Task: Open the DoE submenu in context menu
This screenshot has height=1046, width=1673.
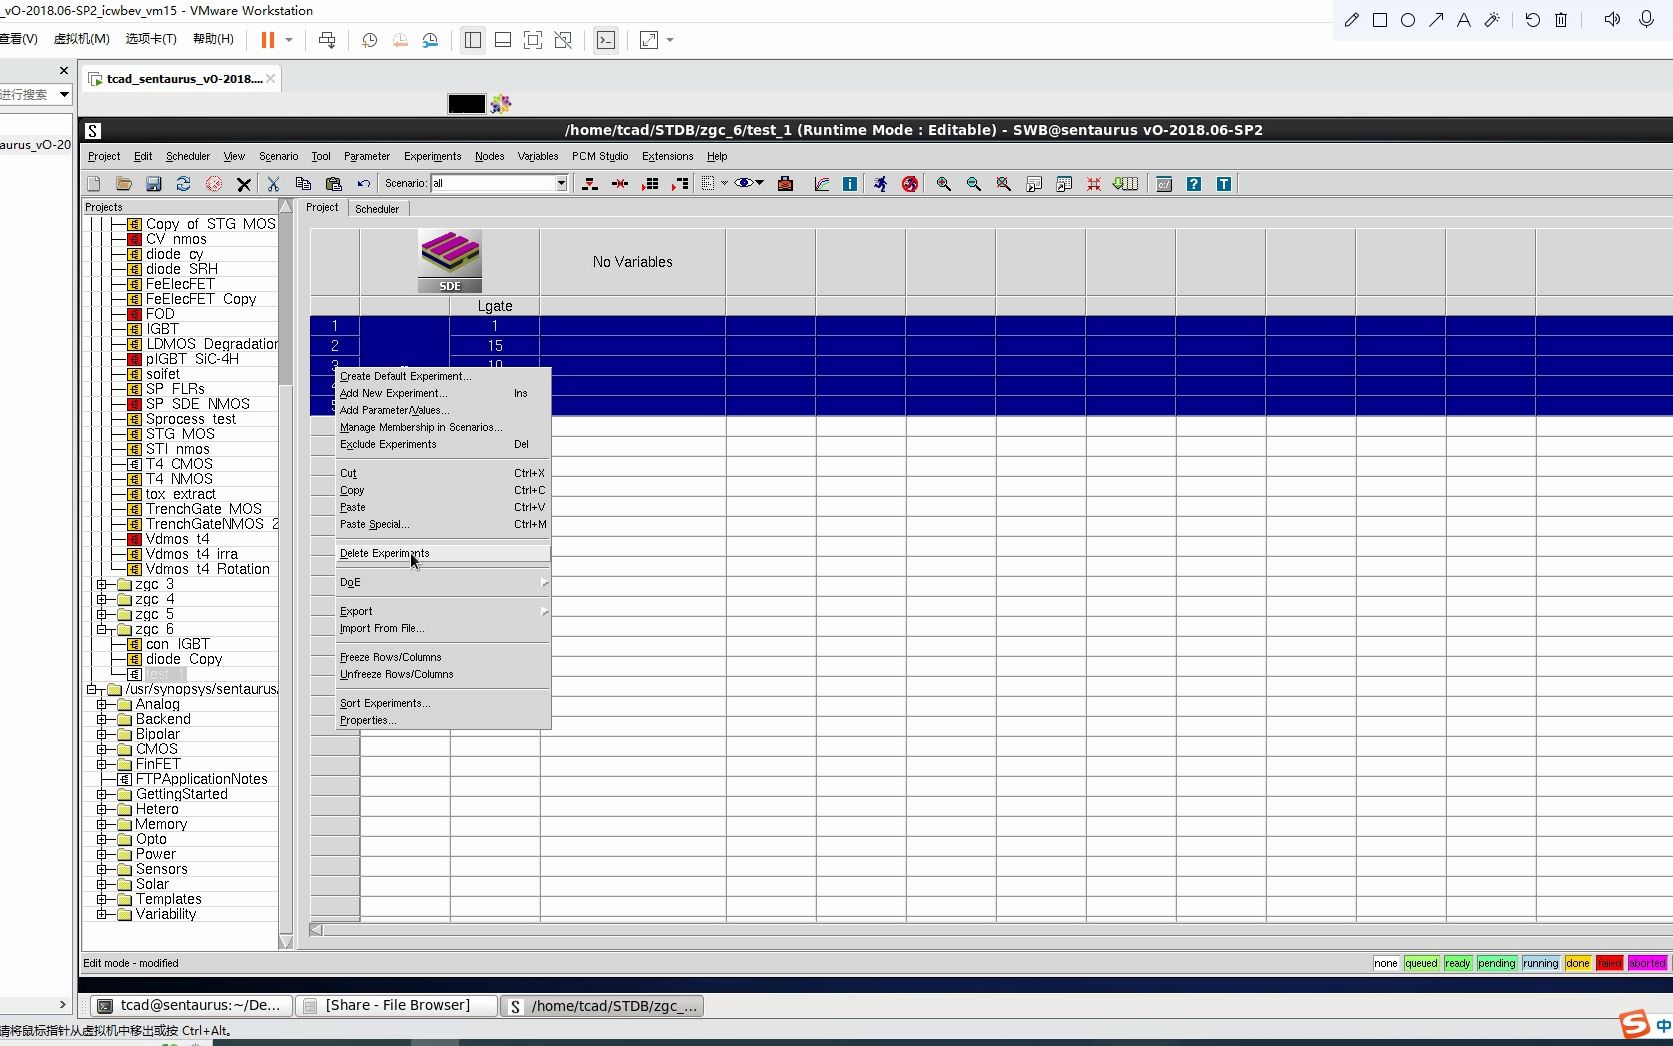Action: (443, 582)
